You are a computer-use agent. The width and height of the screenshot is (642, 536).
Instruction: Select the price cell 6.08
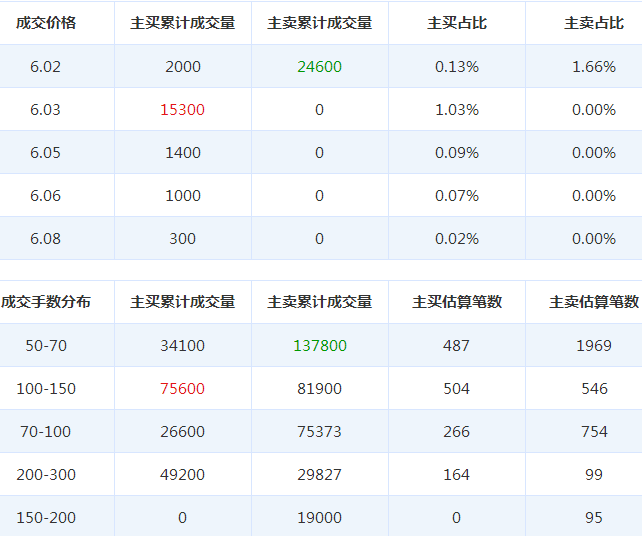click(45, 239)
